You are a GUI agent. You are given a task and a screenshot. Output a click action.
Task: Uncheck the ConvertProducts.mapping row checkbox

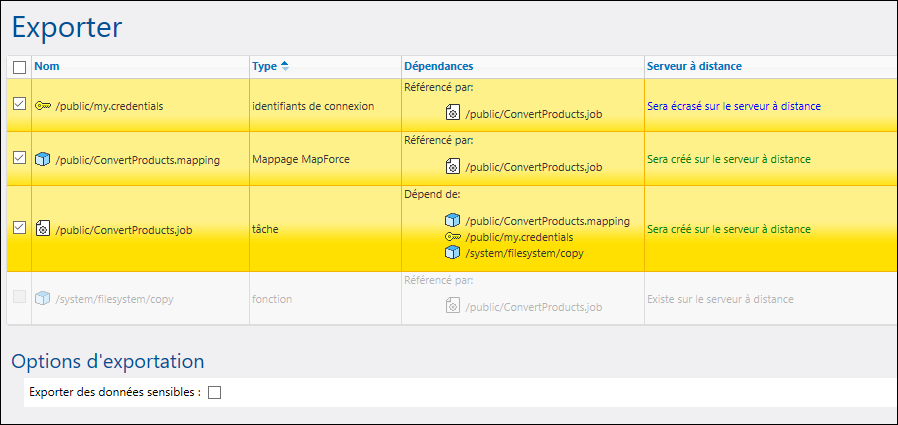pyautogui.click(x=19, y=158)
